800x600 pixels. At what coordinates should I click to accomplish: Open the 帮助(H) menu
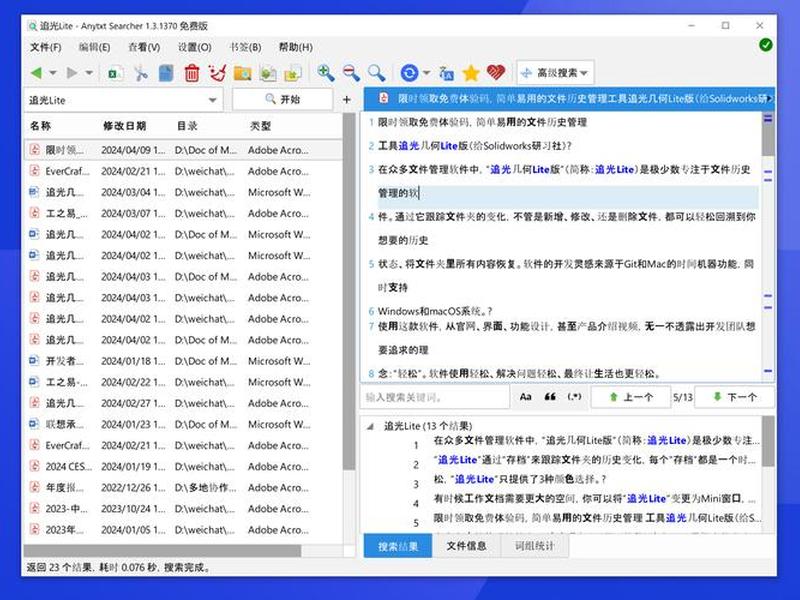(295, 47)
